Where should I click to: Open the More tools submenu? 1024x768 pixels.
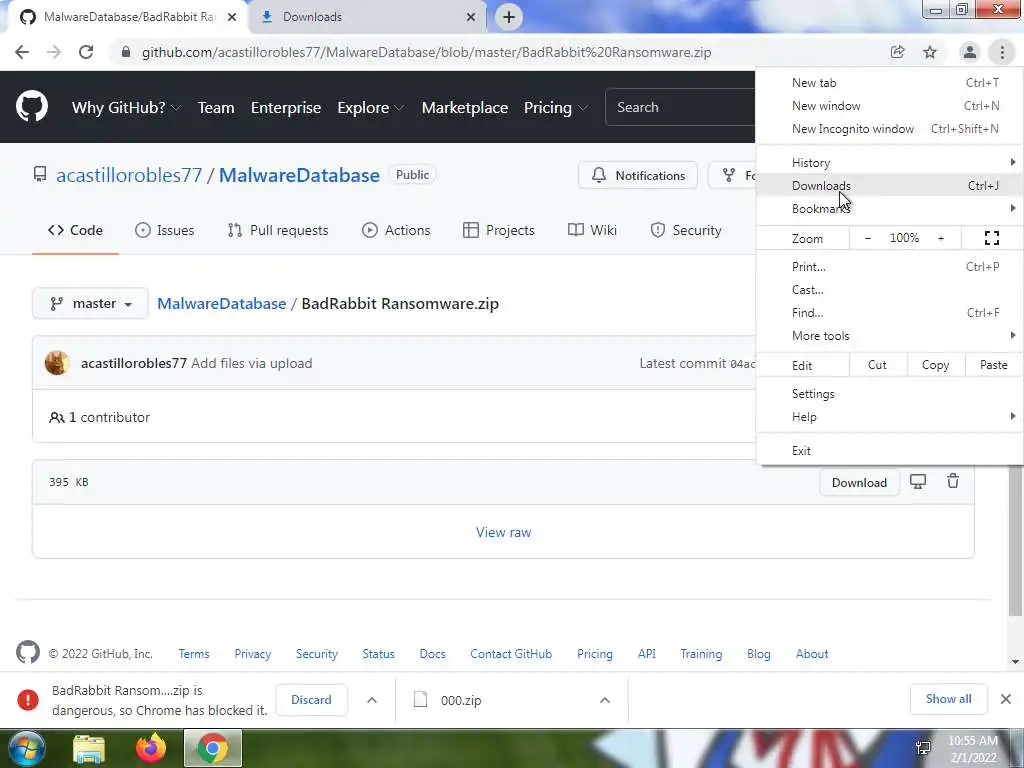(x=889, y=336)
